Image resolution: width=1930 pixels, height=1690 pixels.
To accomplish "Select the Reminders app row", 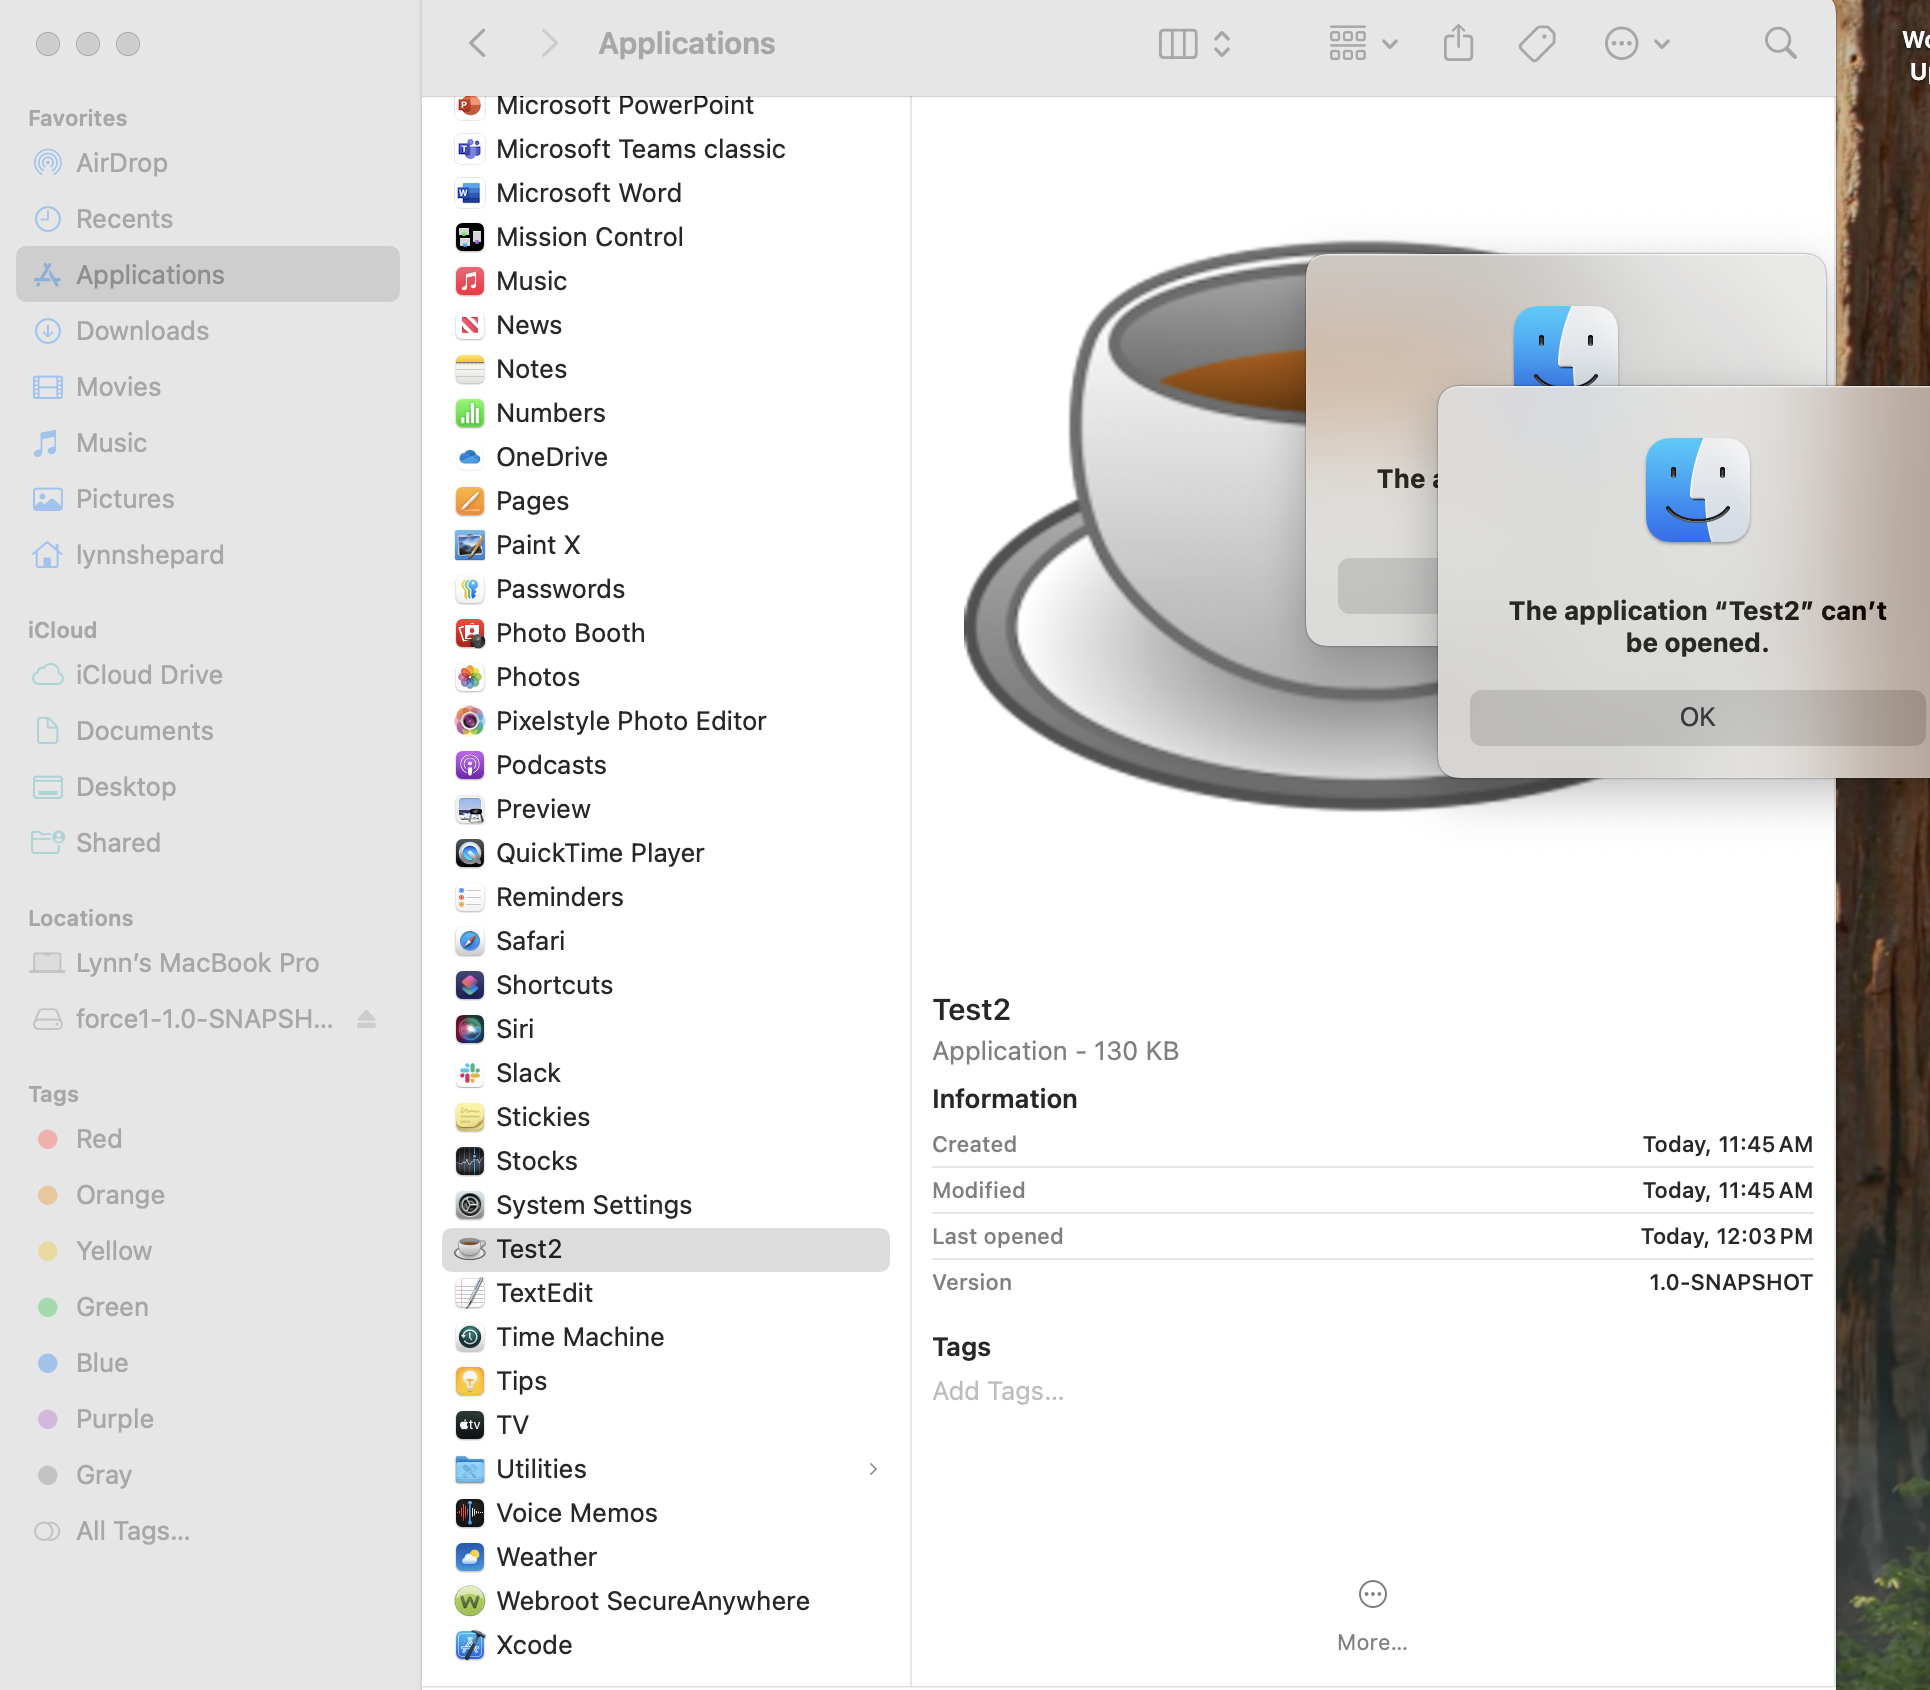I will click(665, 896).
